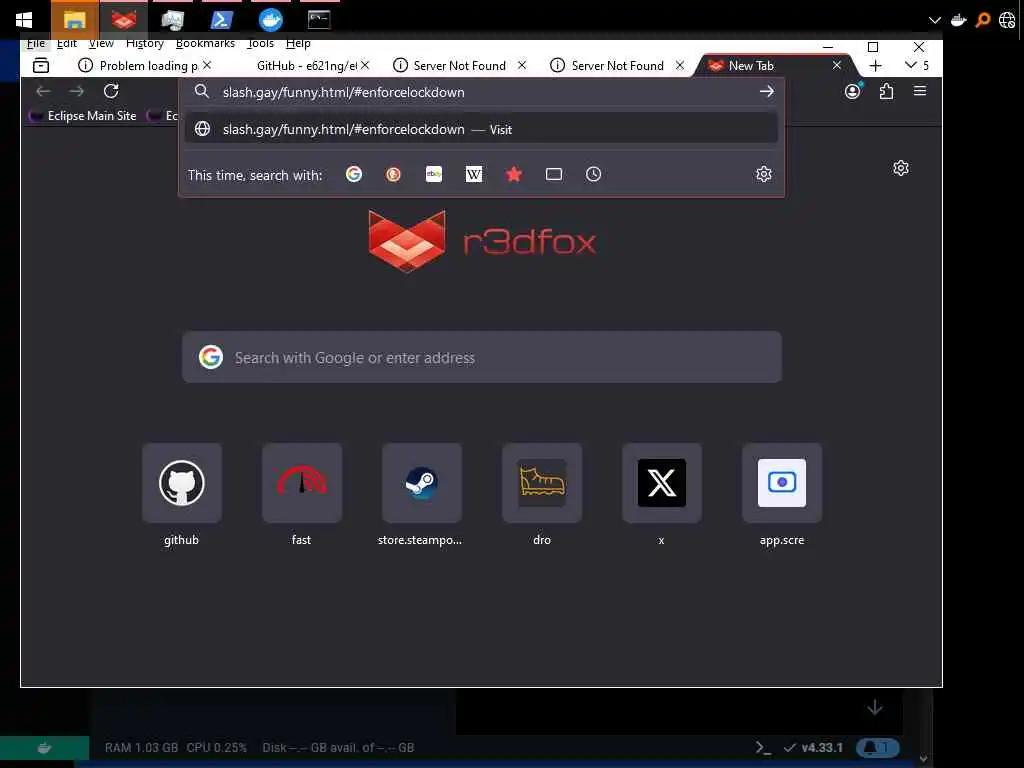
Task: Open search settings gear in dropdown
Action: coord(763,174)
